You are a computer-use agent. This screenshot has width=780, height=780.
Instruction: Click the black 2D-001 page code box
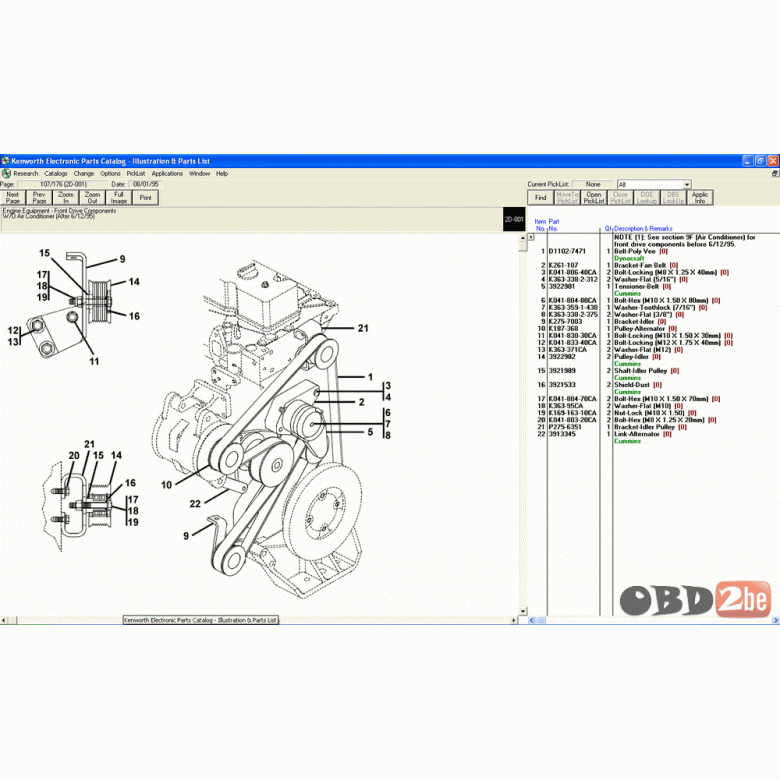pos(514,219)
